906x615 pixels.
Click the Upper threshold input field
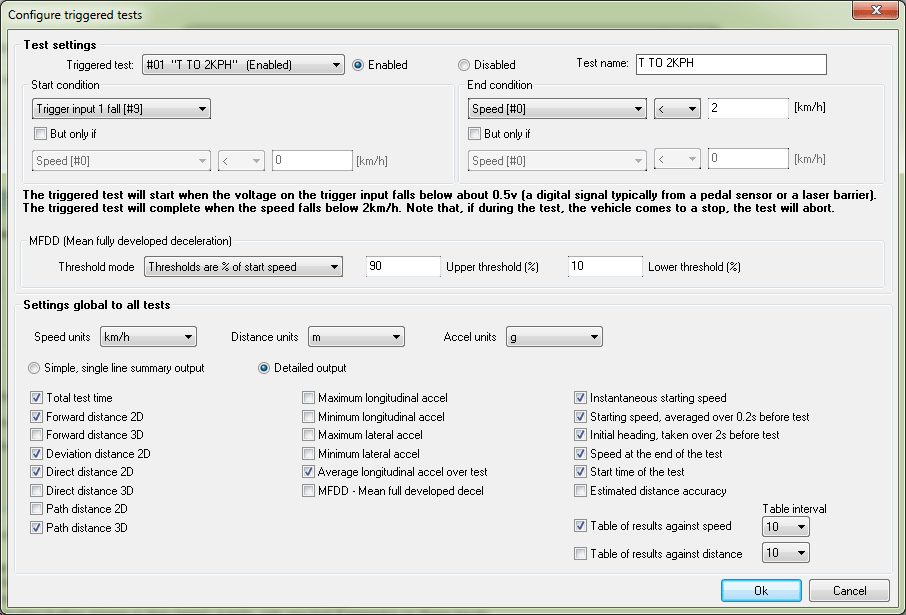point(403,266)
